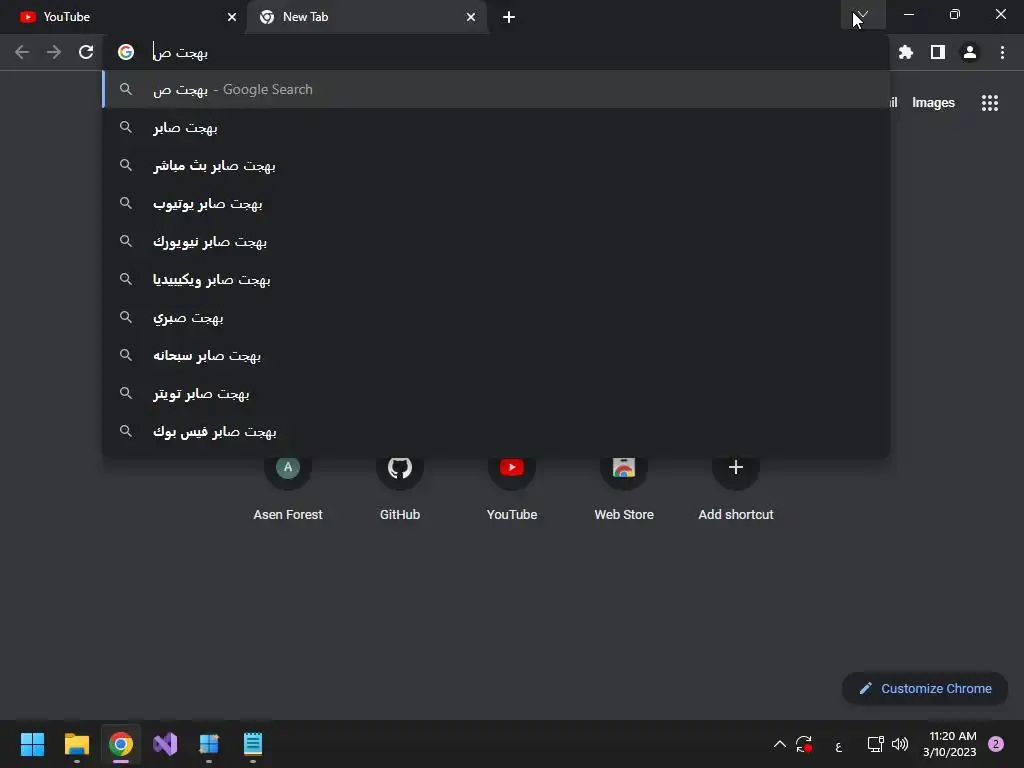Open the volume control tray icon
This screenshot has height=768, width=1024.
tap(900, 744)
